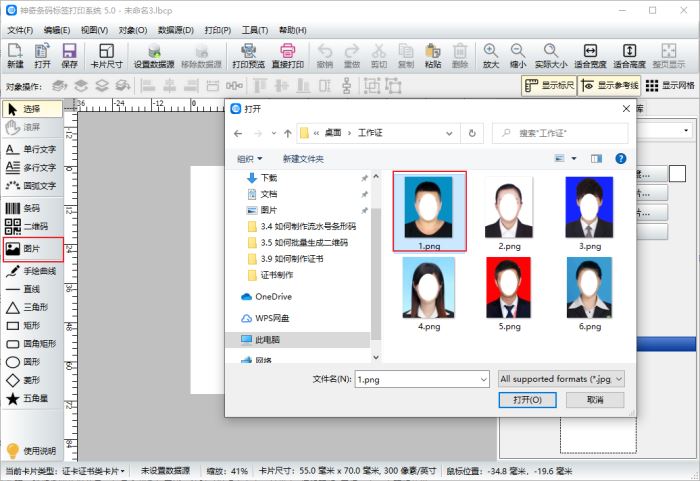The width and height of the screenshot is (700, 481).
Task: Open 打印预览 print preview
Action: click(x=248, y=55)
